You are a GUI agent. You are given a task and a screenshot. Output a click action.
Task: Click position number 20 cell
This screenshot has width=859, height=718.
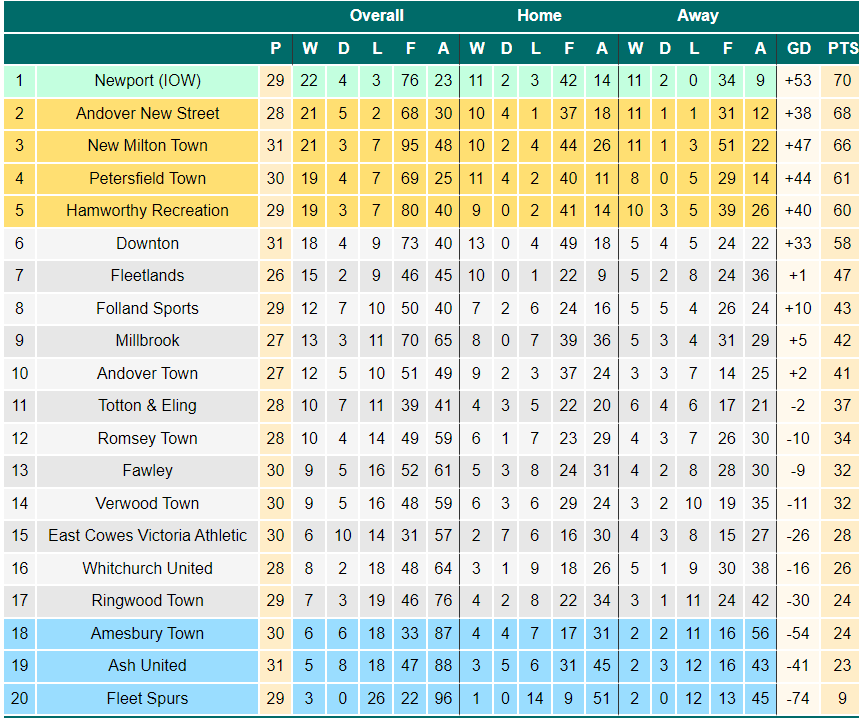click(19, 698)
